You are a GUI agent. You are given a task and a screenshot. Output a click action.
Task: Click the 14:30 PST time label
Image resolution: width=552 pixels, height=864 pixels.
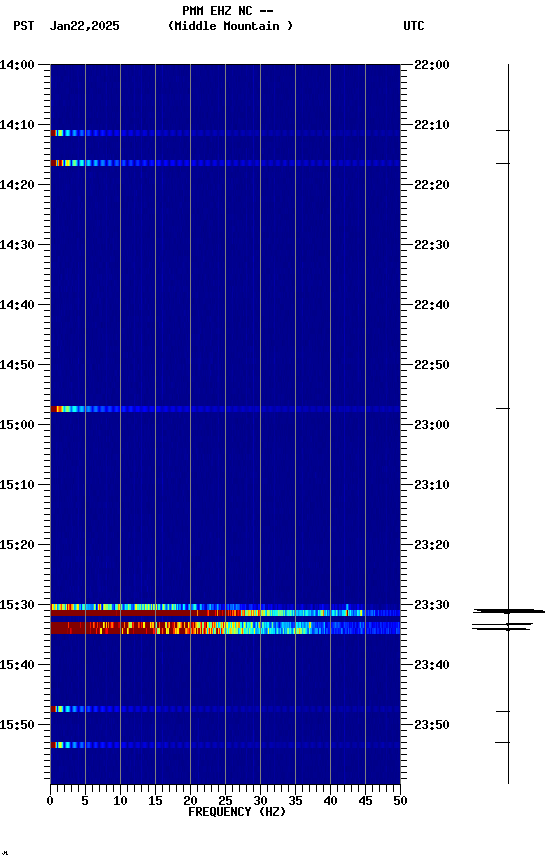17,245
